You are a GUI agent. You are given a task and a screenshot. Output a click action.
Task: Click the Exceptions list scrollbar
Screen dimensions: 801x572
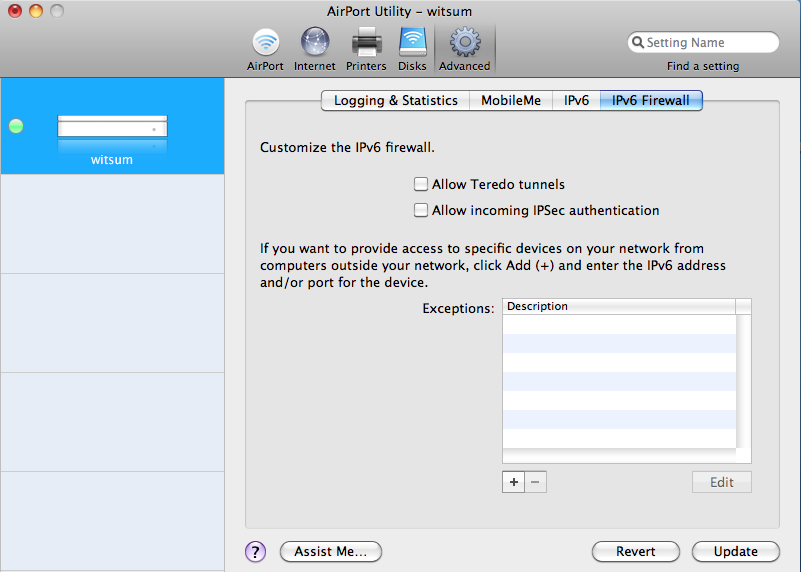click(x=744, y=381)
